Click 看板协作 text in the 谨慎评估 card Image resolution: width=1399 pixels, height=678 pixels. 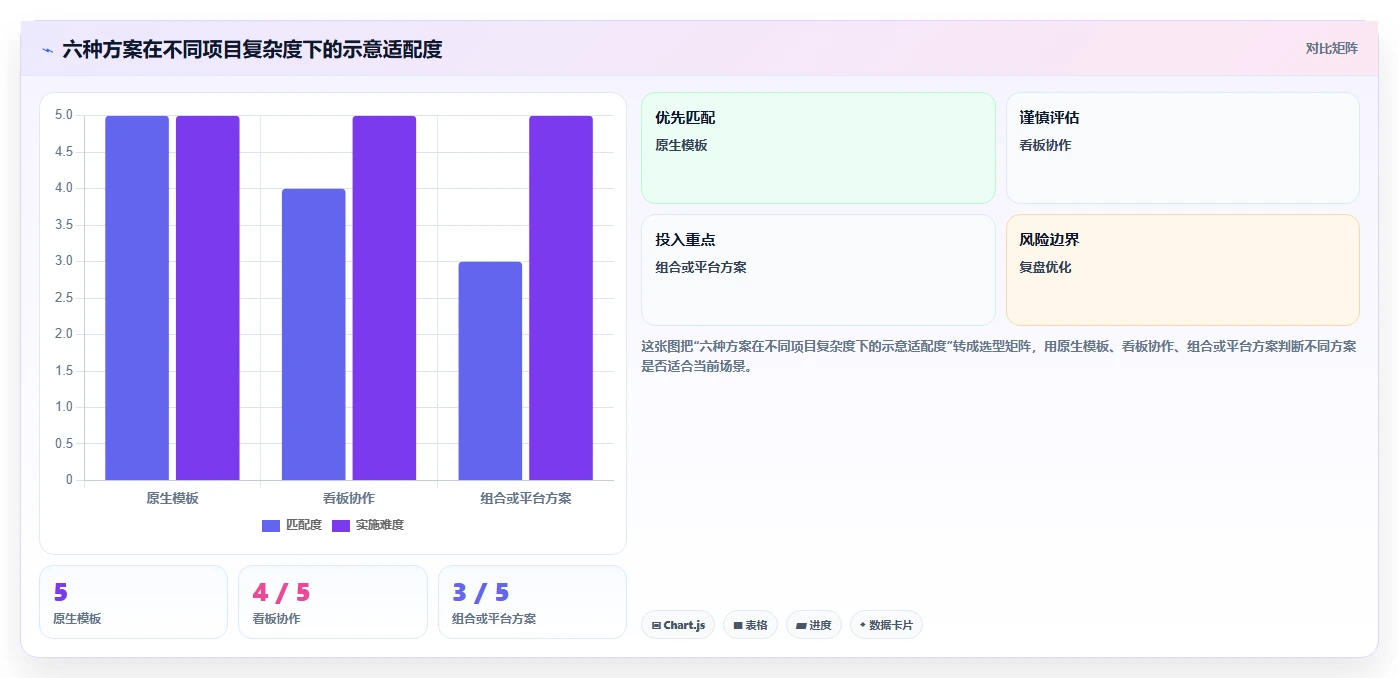coord(1045,145)
